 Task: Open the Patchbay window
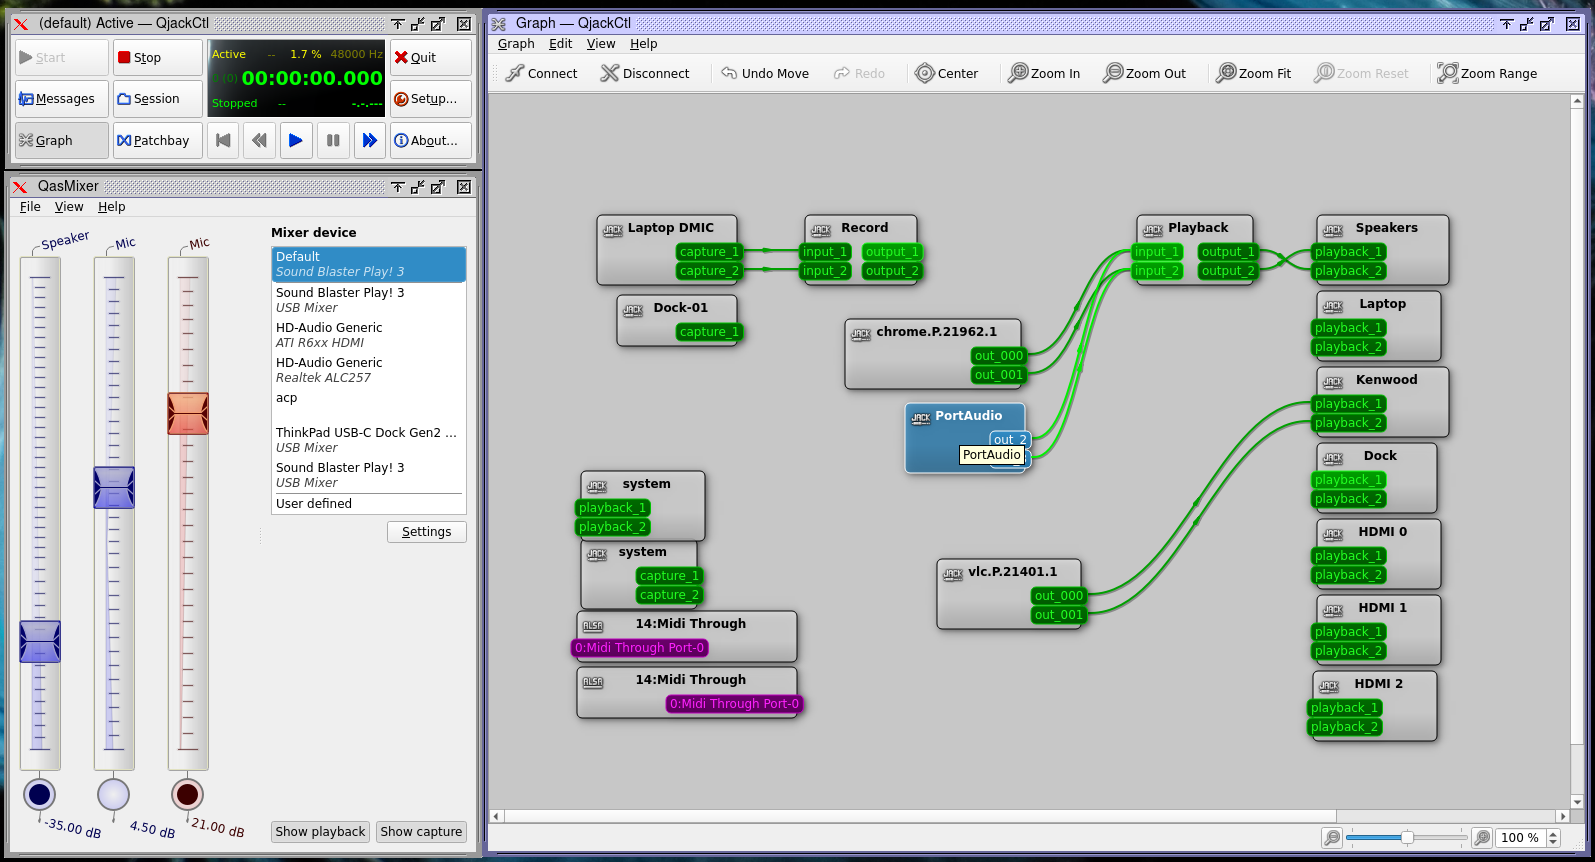pyautogui.click(x=154, y=141)
